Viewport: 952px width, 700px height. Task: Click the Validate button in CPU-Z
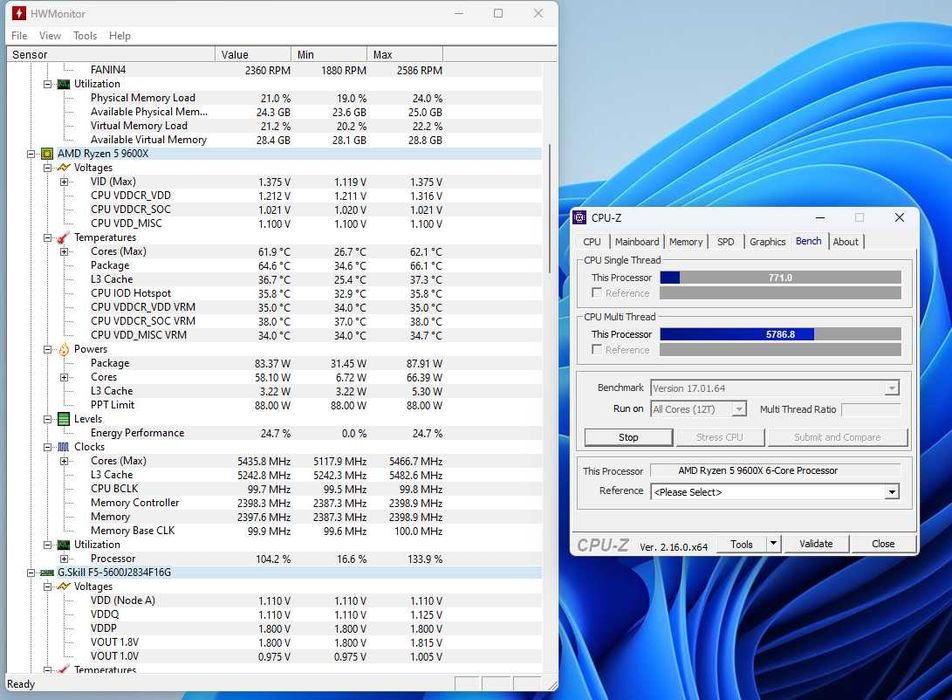816,544
